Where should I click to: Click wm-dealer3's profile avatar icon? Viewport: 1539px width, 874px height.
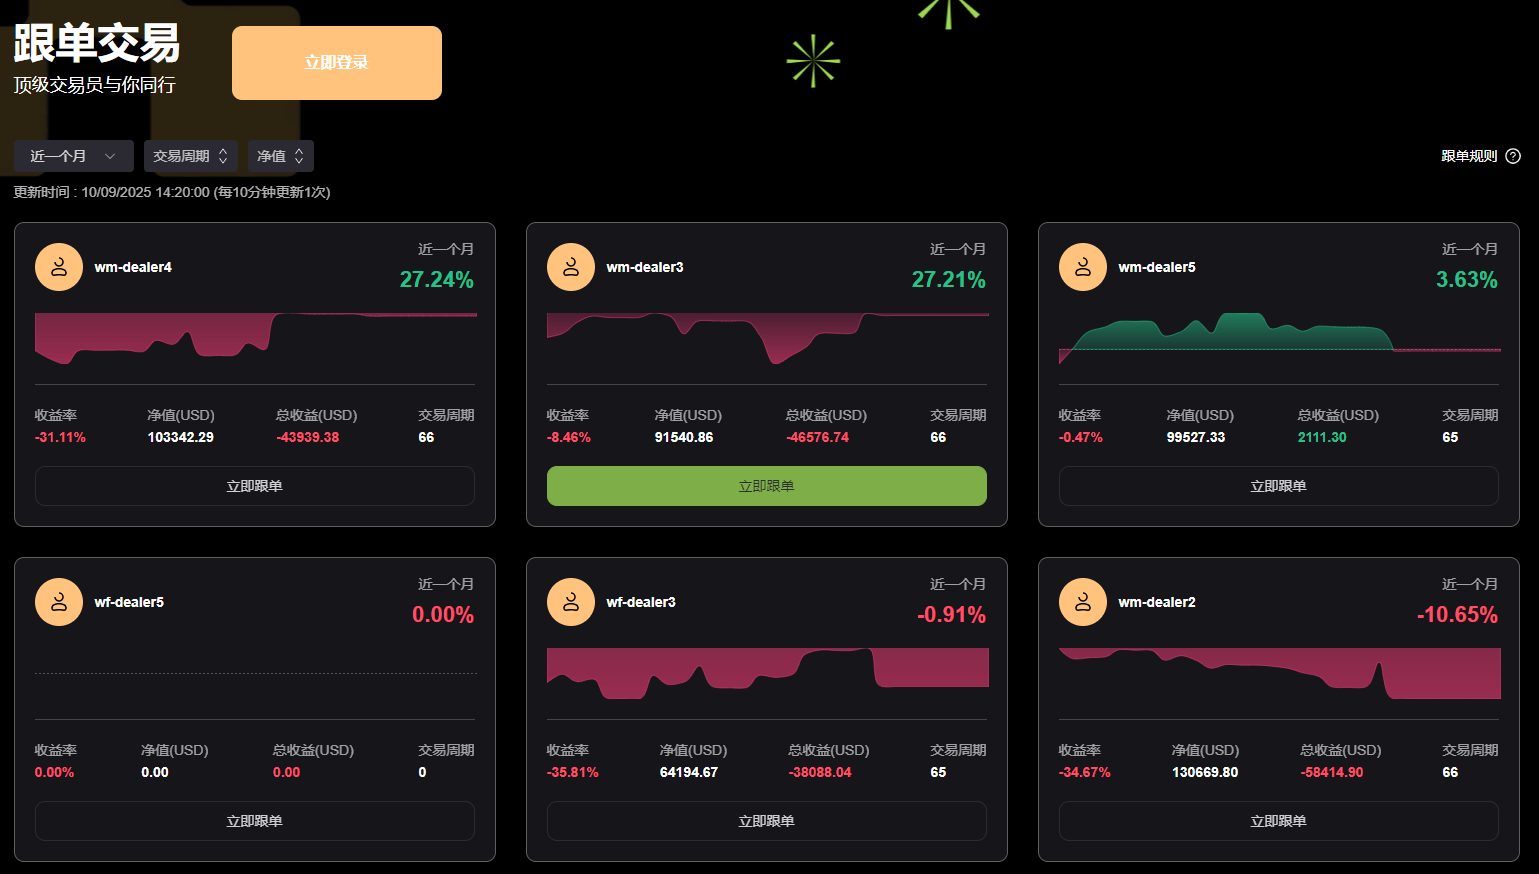point(570,267)
